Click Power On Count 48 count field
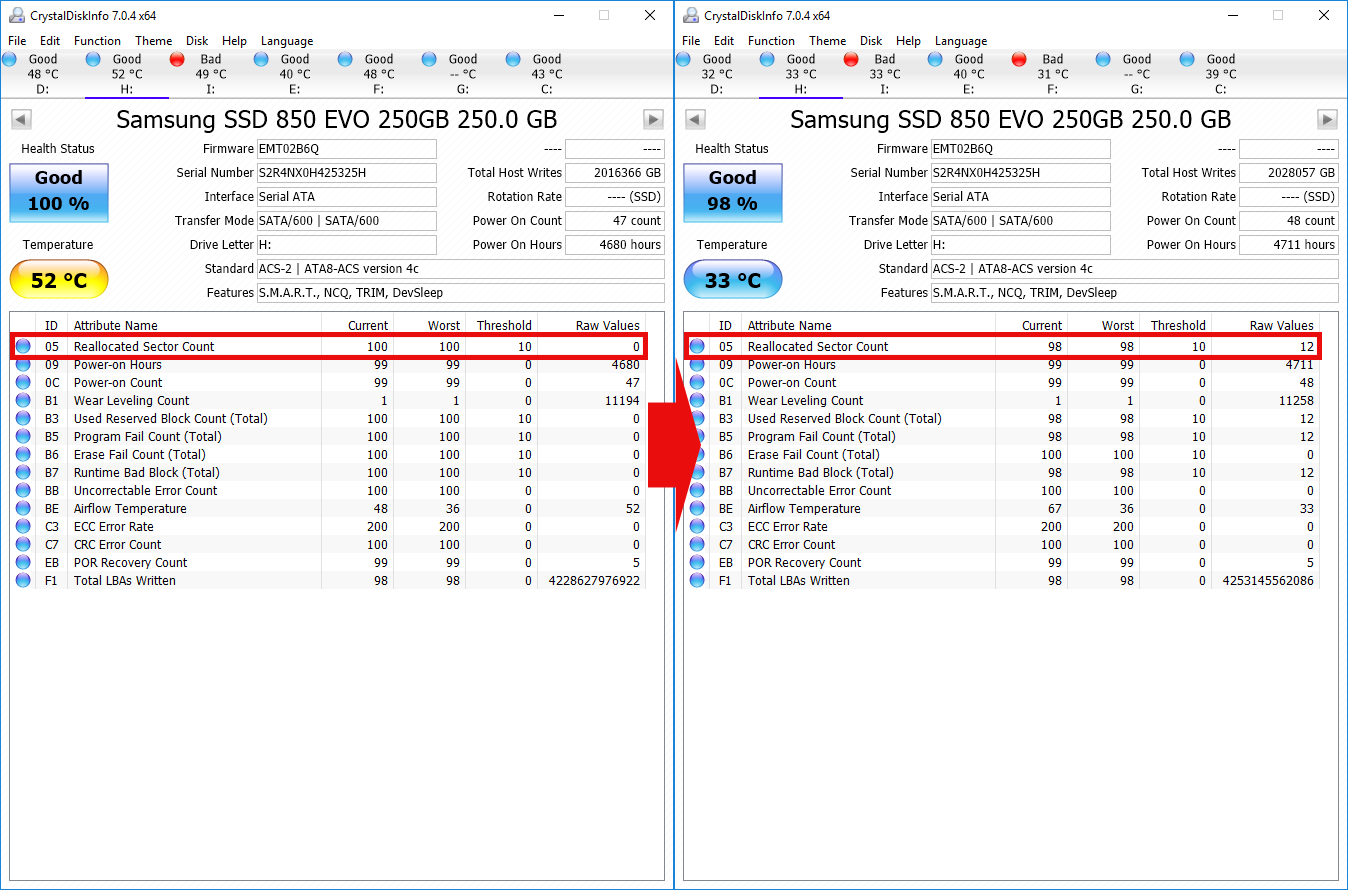The width and height of the screenshot is (1348, 890). 1289,221
